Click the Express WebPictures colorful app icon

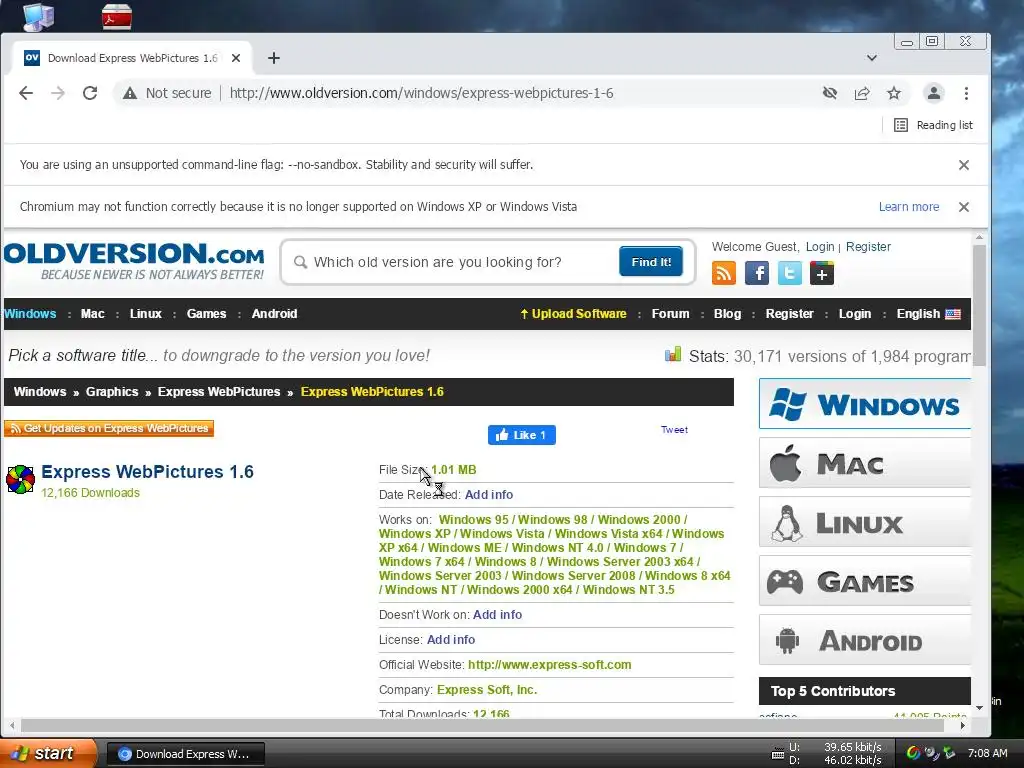coord(20,479)
